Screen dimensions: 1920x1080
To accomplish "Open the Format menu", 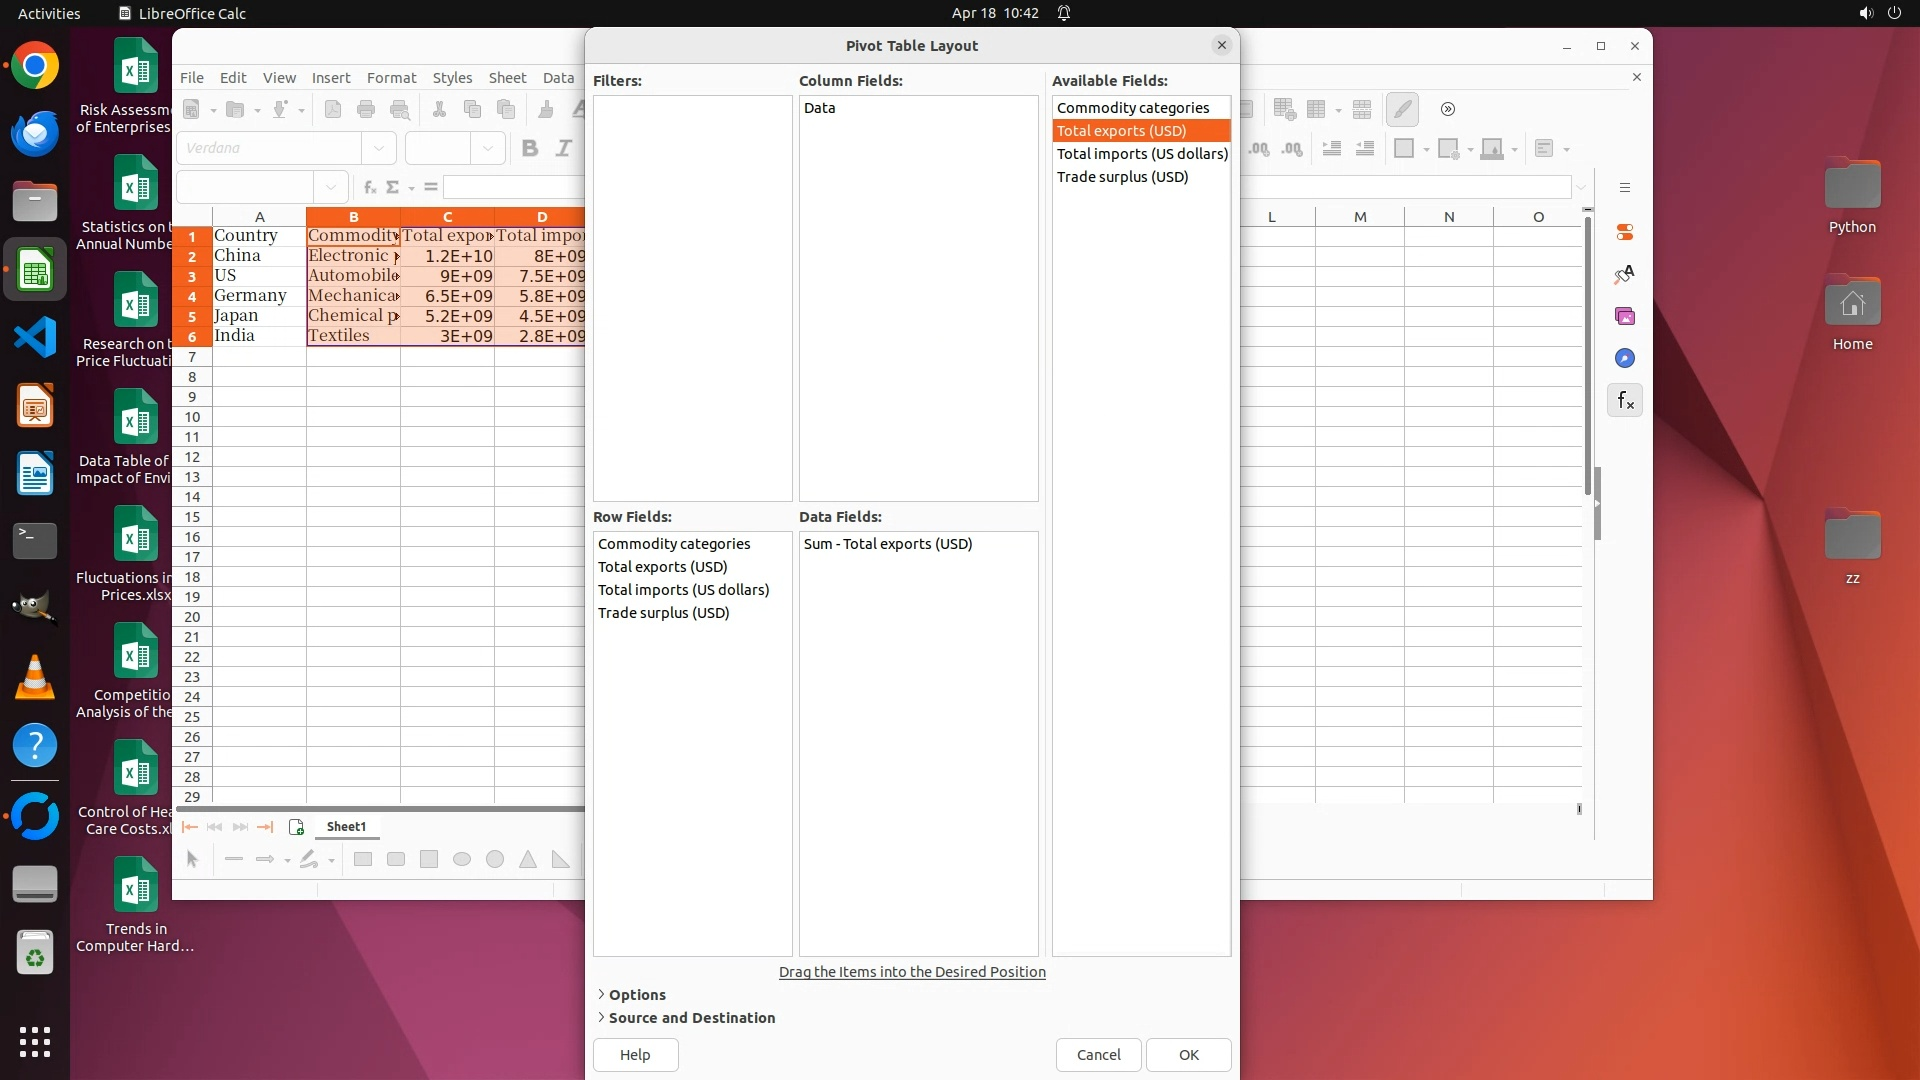I will [391, 78].
